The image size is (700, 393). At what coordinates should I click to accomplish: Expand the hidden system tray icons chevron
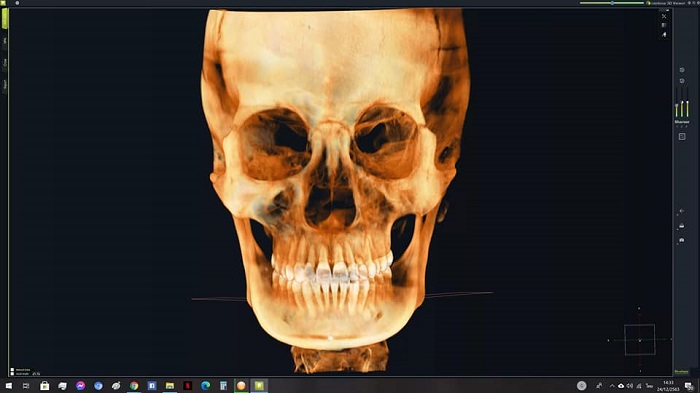pyautogui.click(x=612, y=386)
